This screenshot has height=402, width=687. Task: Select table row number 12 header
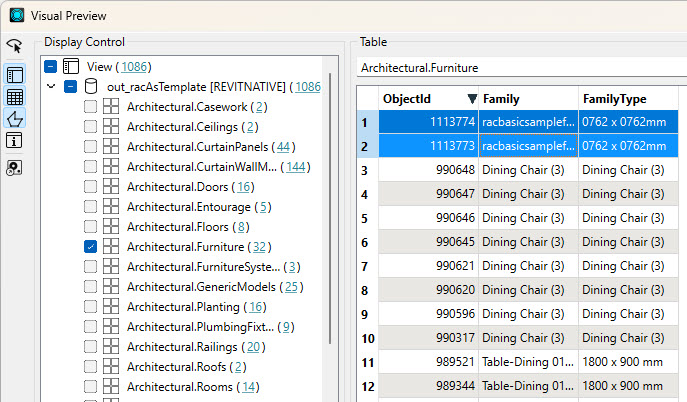tap(367, 386)
